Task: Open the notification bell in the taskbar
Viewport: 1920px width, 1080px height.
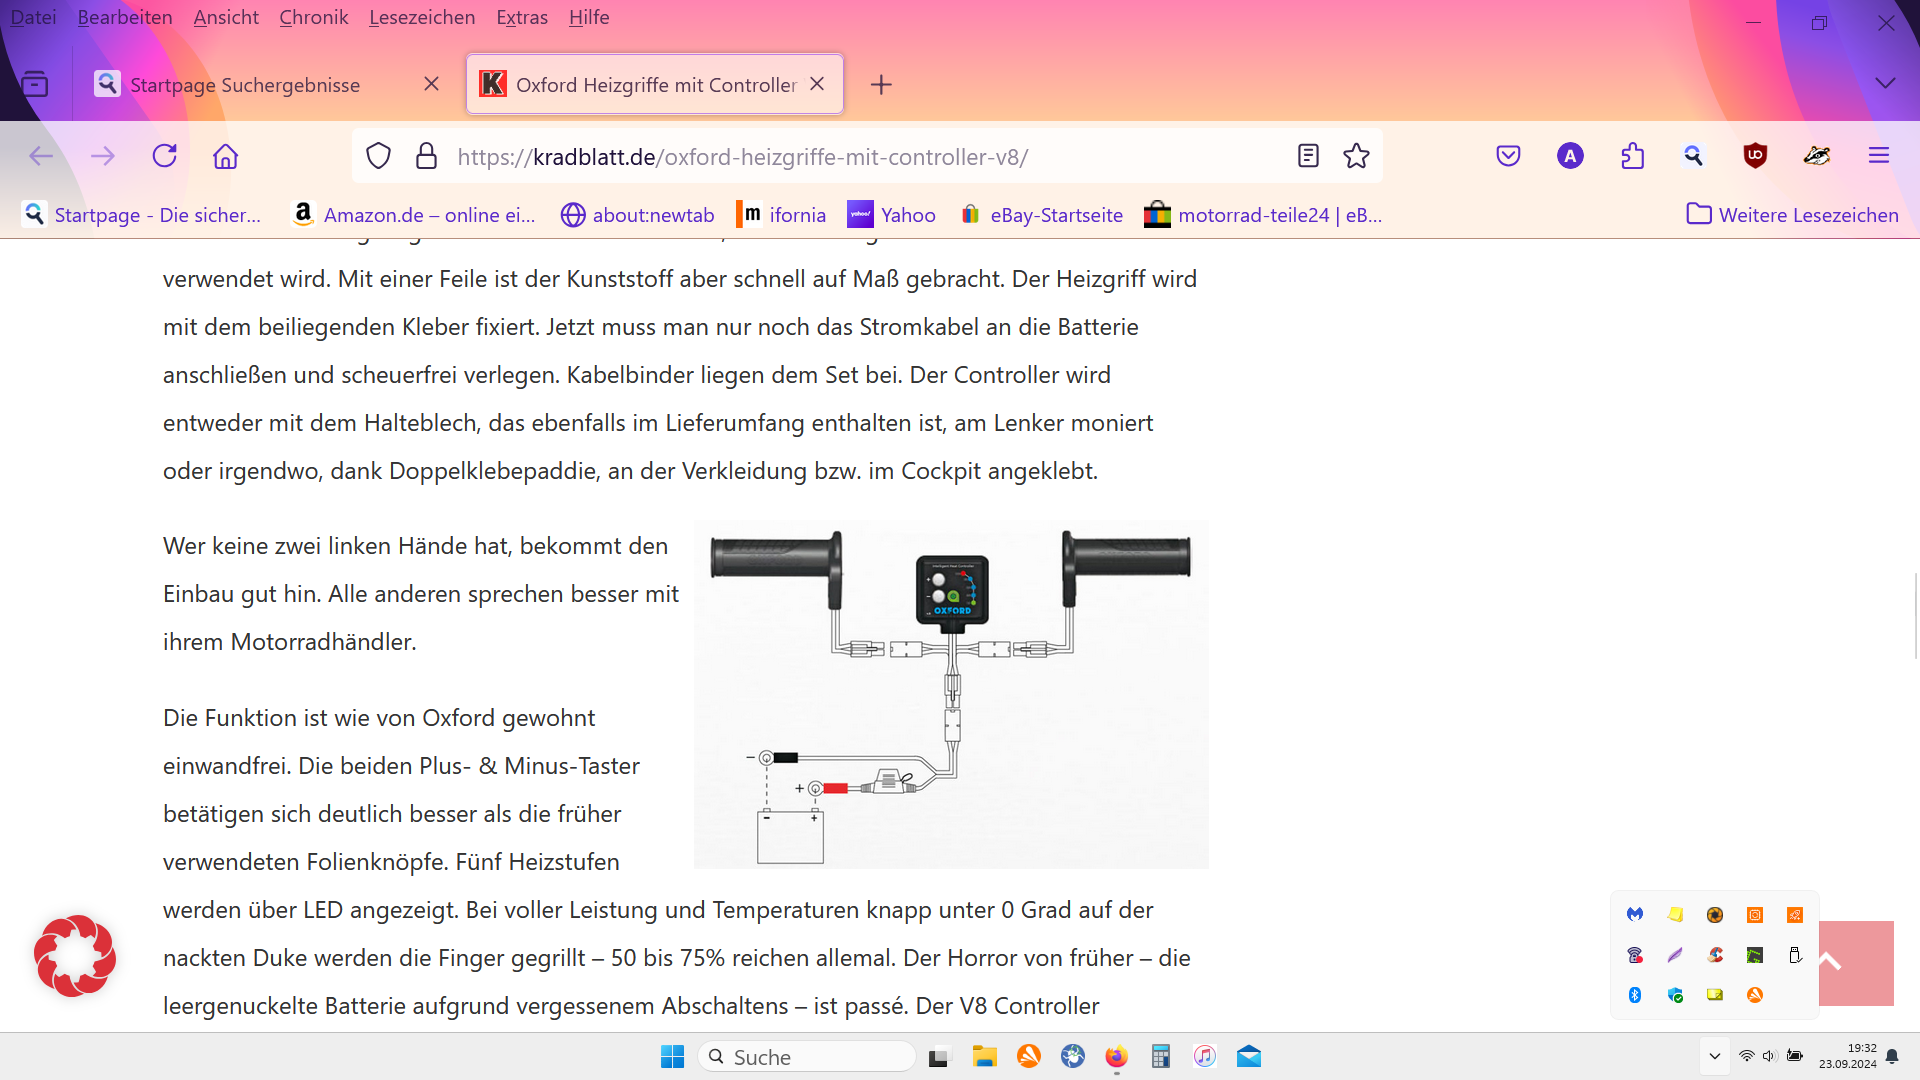Action: point(1892,1056)
